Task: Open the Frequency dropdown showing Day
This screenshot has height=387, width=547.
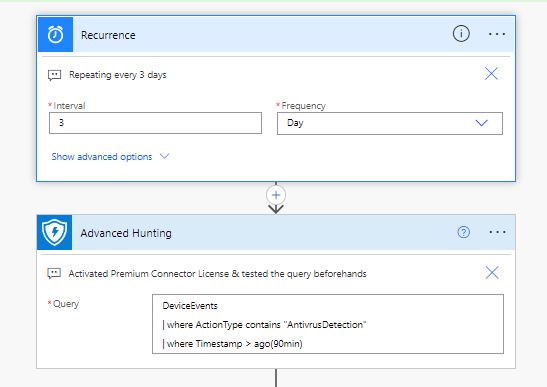Action: pyautogui.click(x=390, y=123)
